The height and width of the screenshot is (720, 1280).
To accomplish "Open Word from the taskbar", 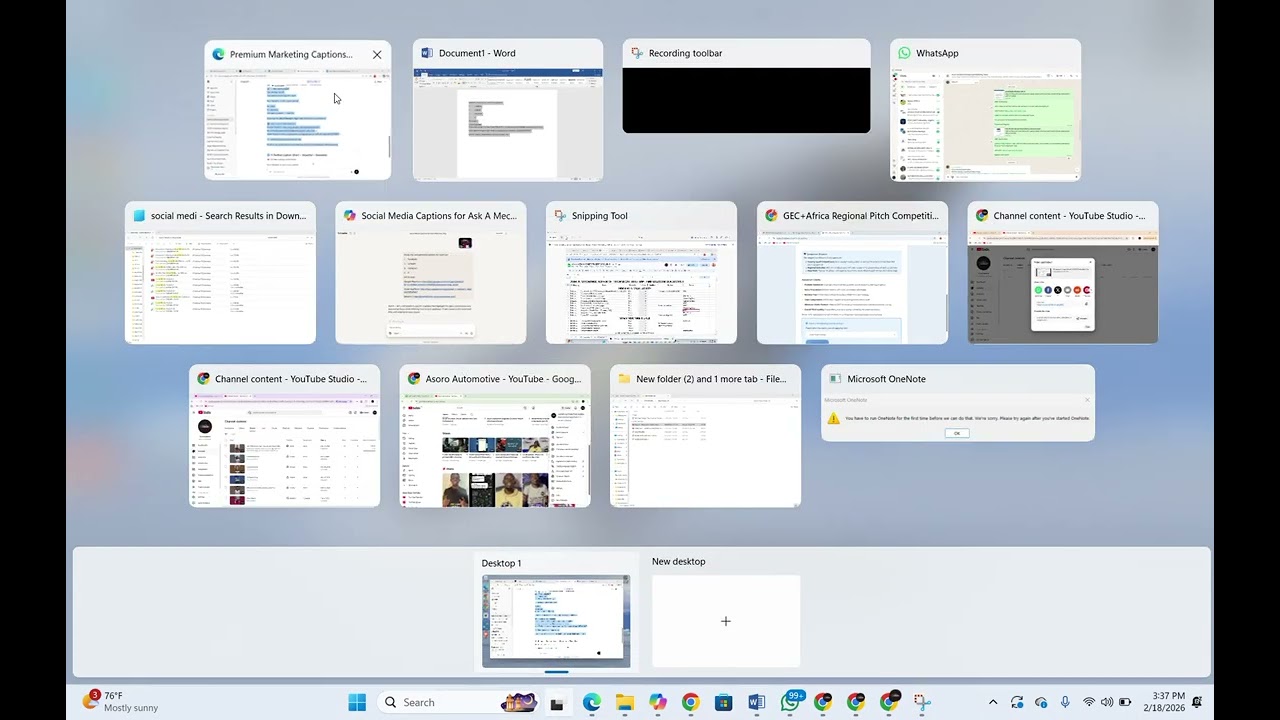I will click(756, 702).
